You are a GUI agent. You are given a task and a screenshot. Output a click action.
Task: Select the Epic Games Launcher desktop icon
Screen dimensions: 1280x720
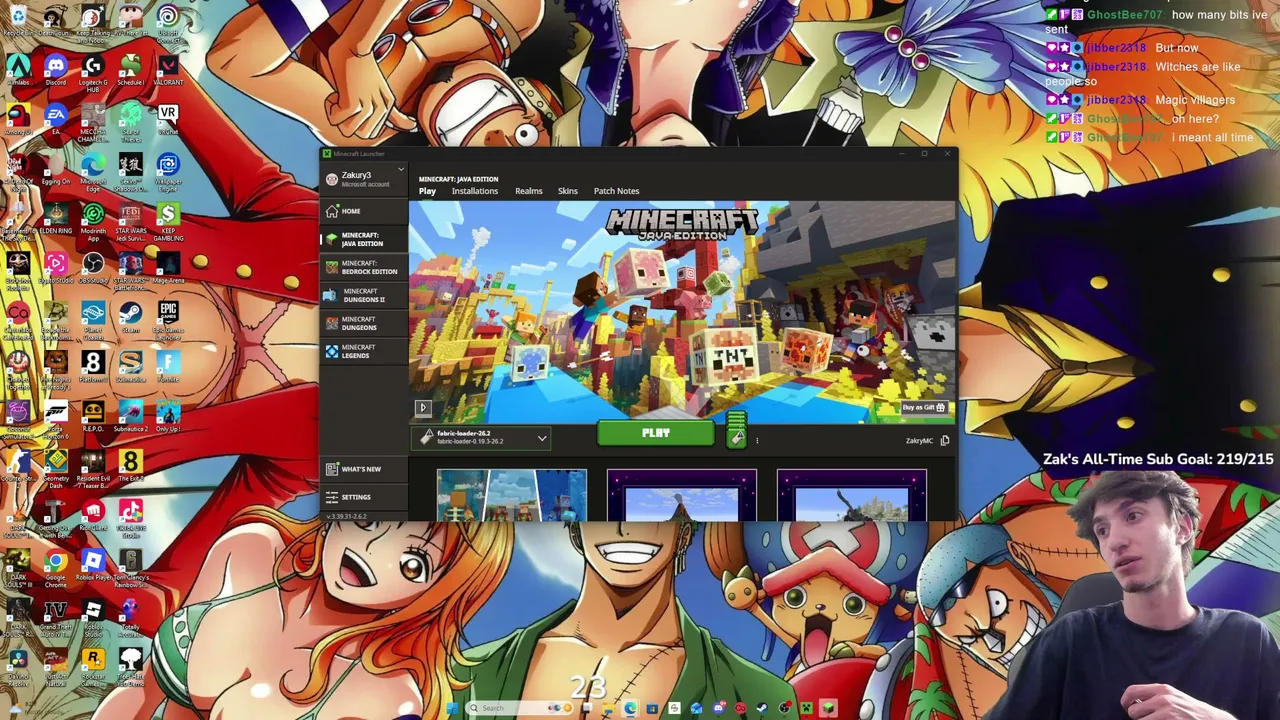(168, 319)
